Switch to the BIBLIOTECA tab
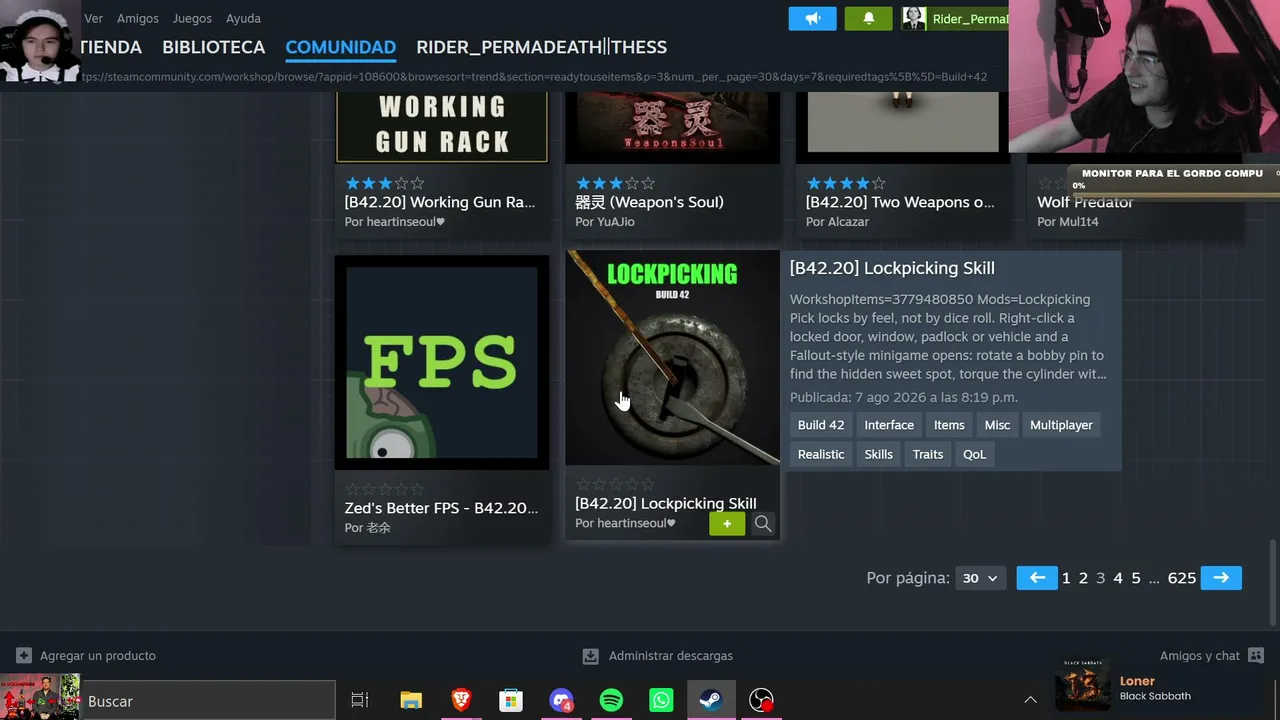This screenshot has width=1280, height=720. click(x=213, y=47)
